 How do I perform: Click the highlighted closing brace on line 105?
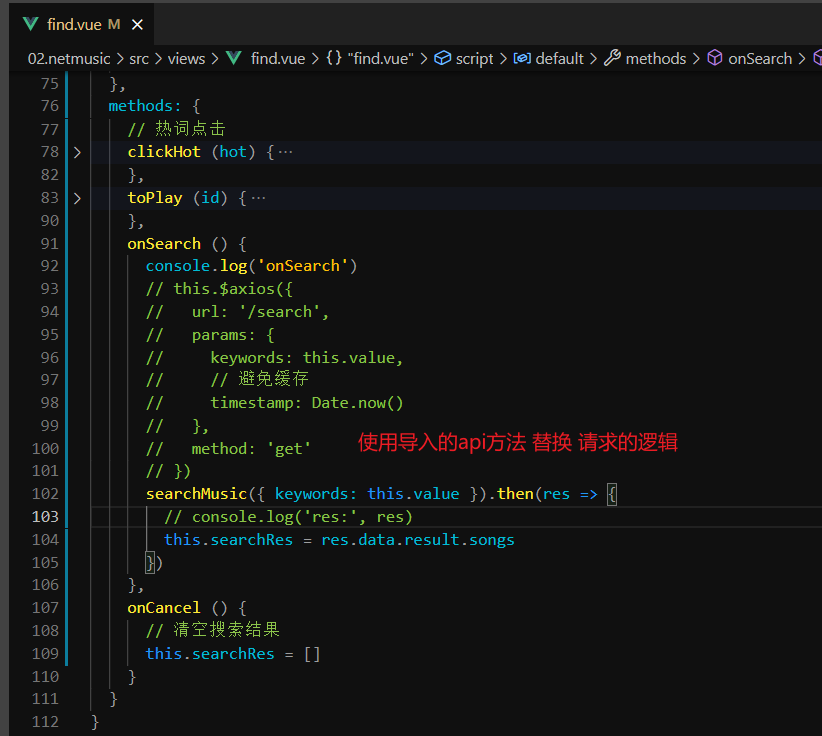pyautogui.click(x=150, y=563)
